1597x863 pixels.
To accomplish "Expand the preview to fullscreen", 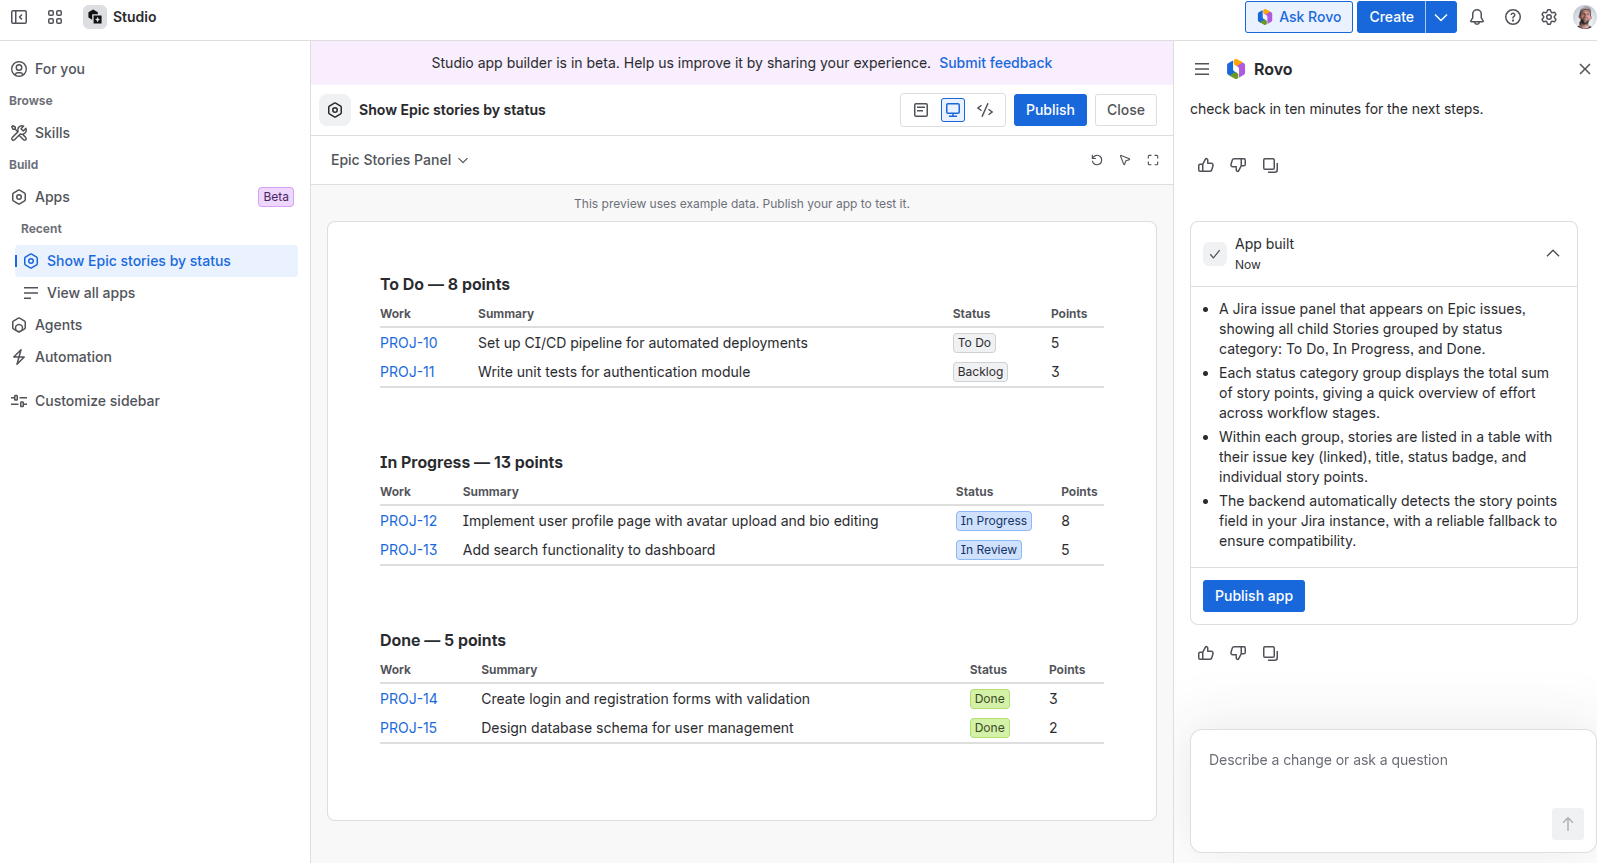I will pos(1153,160).
